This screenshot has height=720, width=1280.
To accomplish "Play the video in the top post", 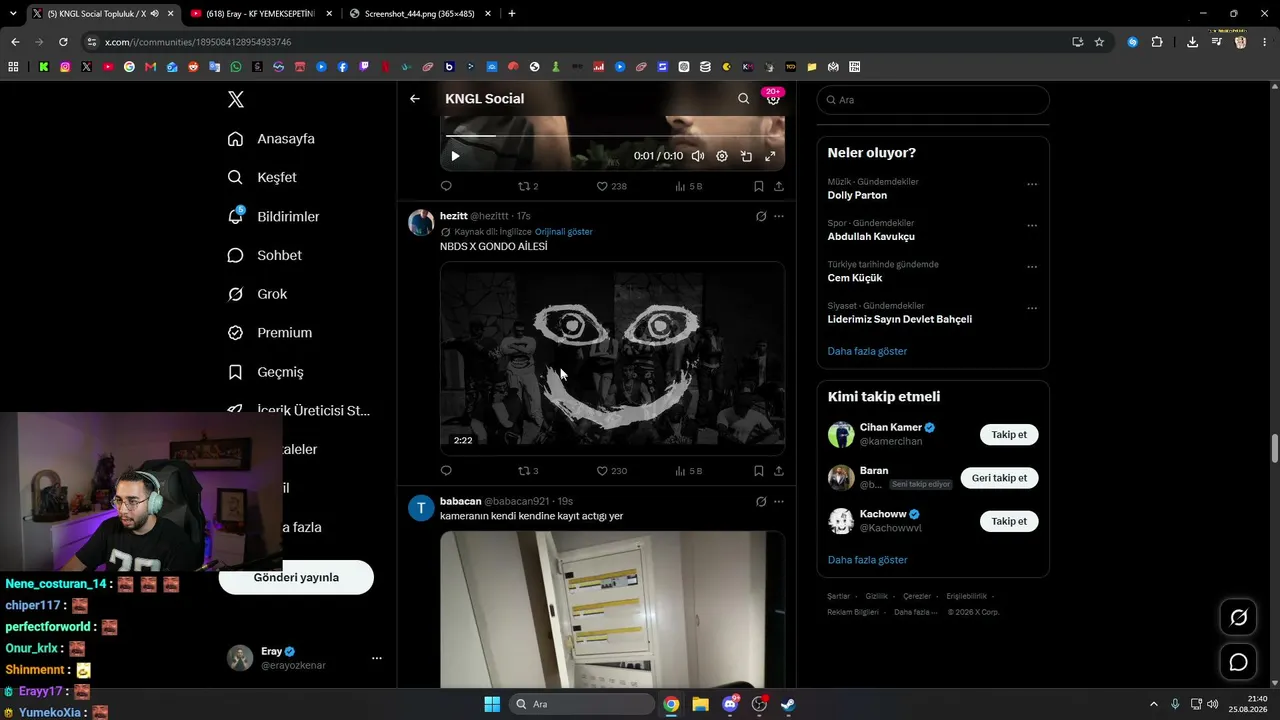I will (x=455, y=156).
